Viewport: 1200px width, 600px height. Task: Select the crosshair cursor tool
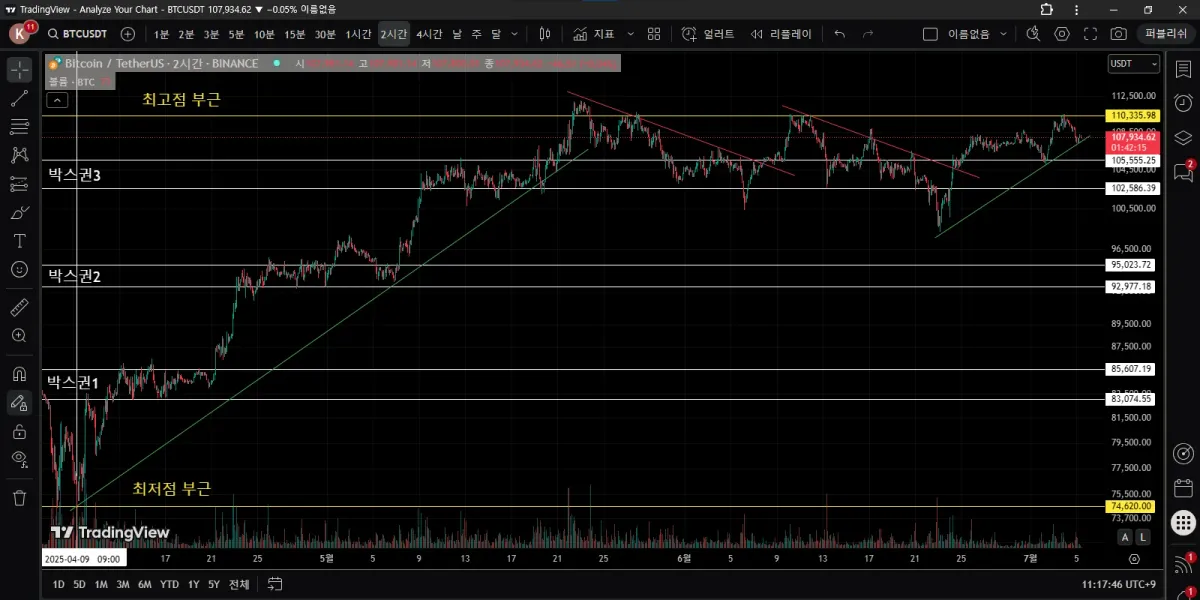[x=19, y=70]
